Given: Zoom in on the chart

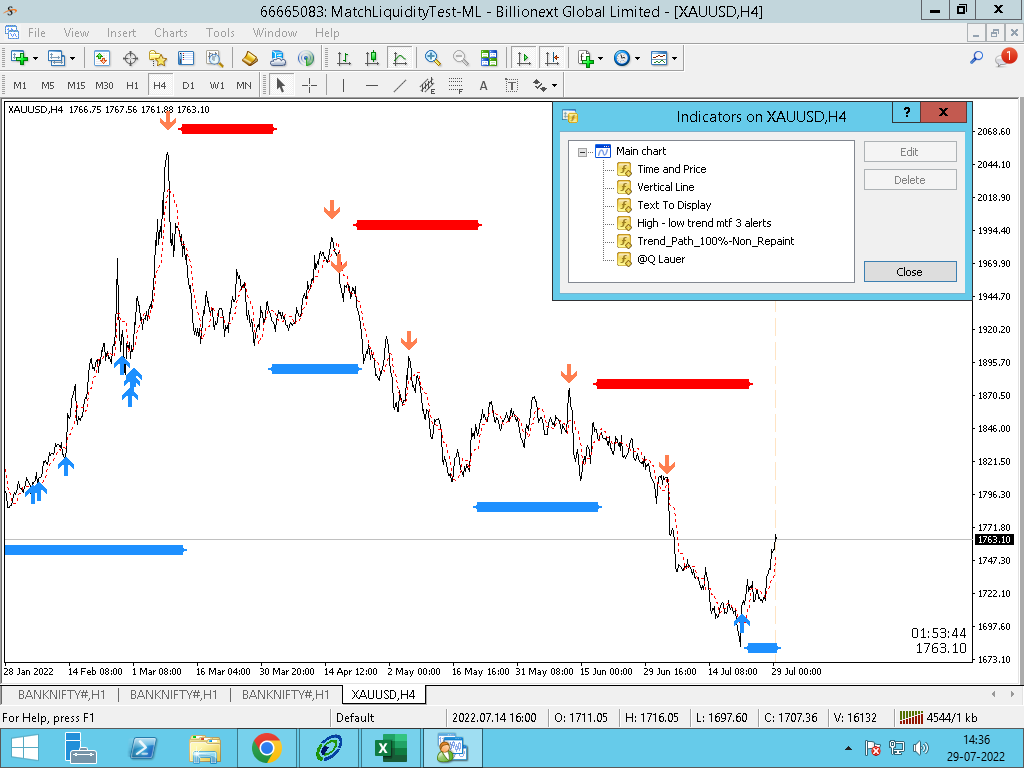Looking at the screenshot, I should pyautogui.click(x=432, y=58).
